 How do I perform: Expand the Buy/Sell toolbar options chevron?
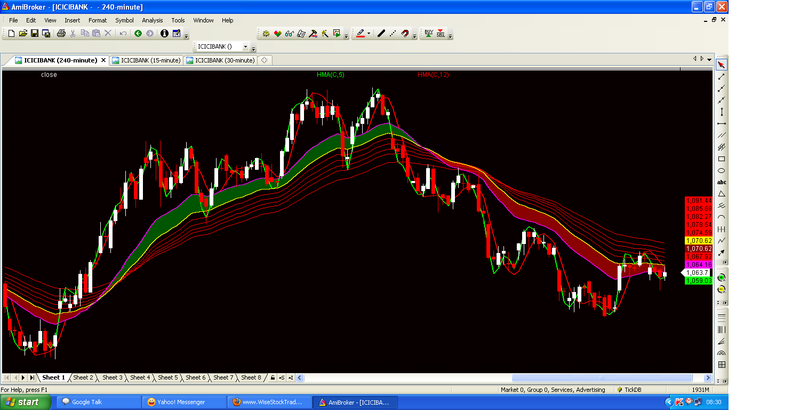tap(450, 36)
